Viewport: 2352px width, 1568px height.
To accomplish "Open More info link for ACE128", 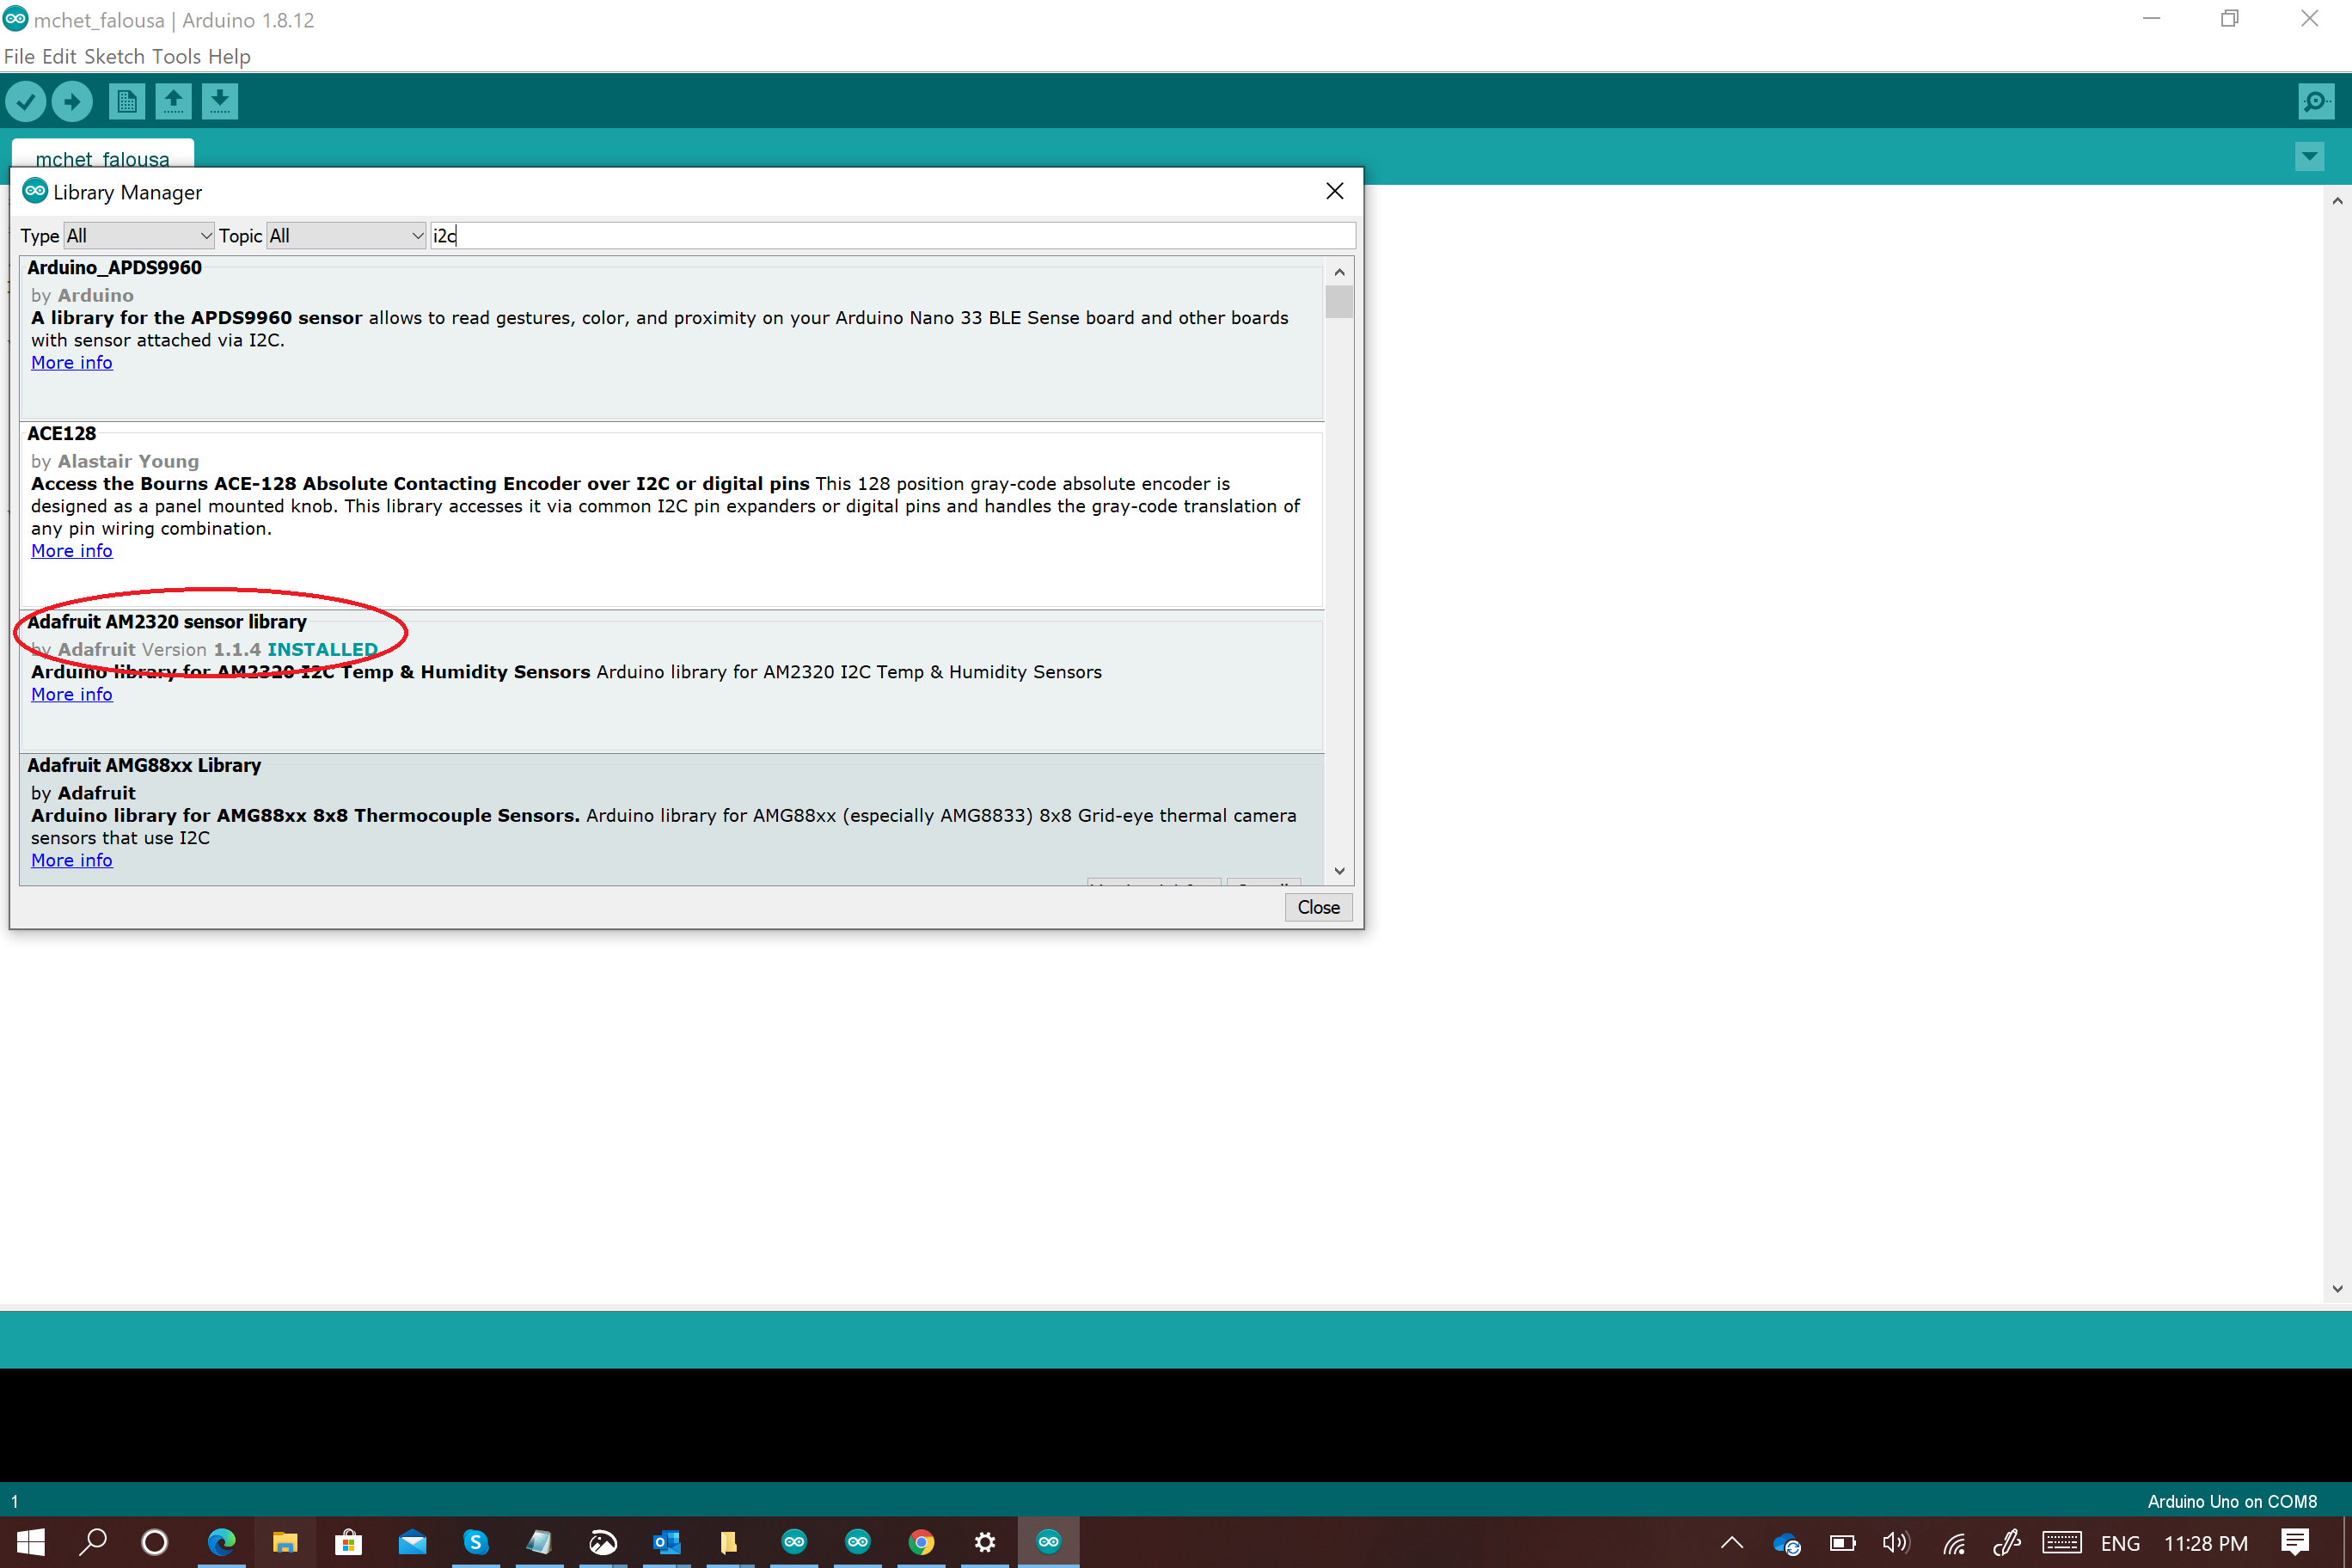I will pyautogui.click(x=72, y=551).
